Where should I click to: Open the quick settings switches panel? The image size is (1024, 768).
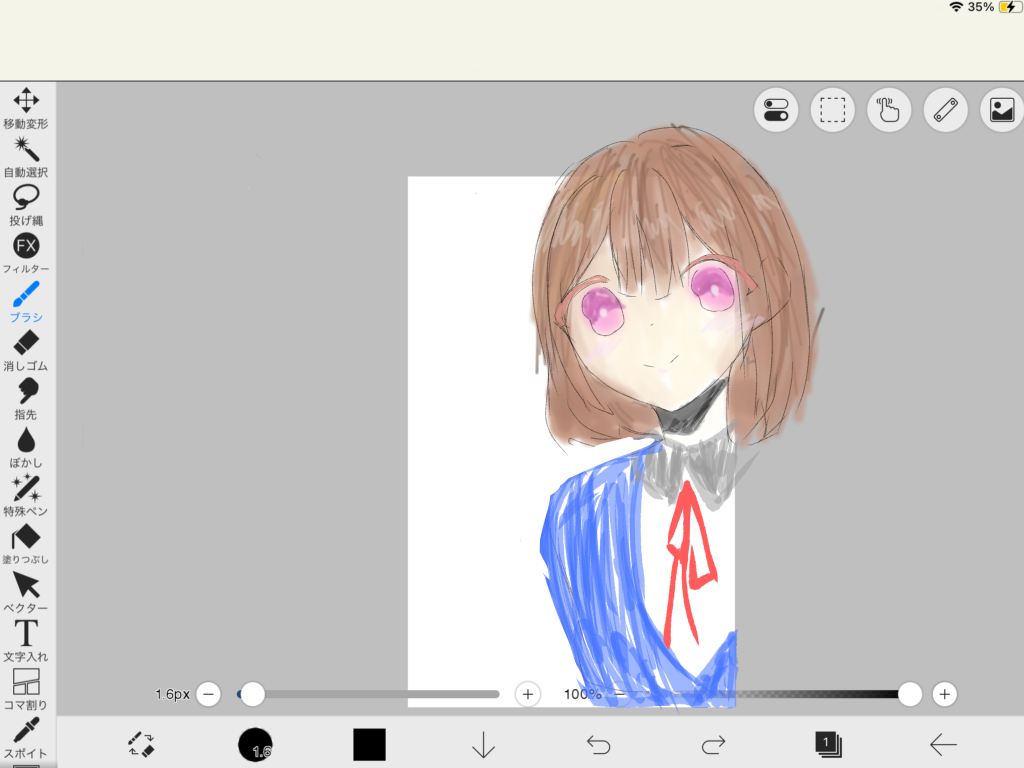click(775, 110)
